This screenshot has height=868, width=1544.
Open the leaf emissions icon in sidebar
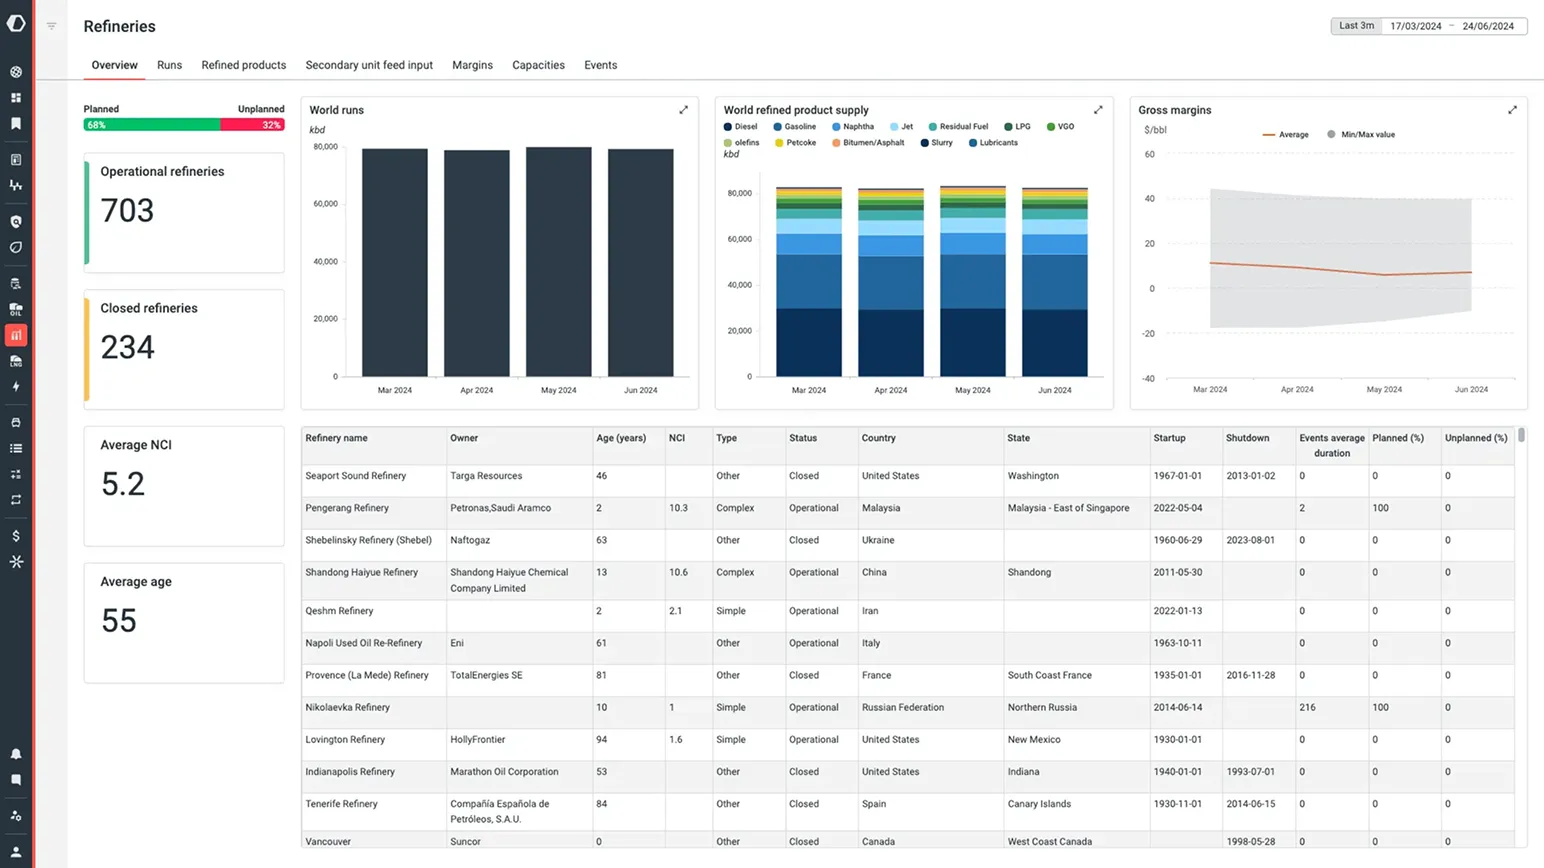[16, 248]
